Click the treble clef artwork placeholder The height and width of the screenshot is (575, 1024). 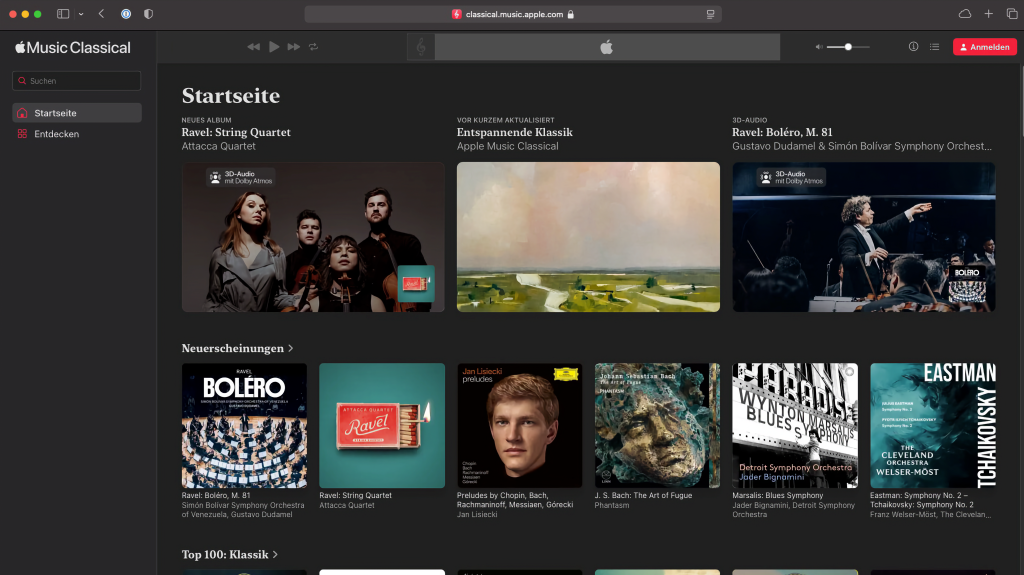[421, 47]
